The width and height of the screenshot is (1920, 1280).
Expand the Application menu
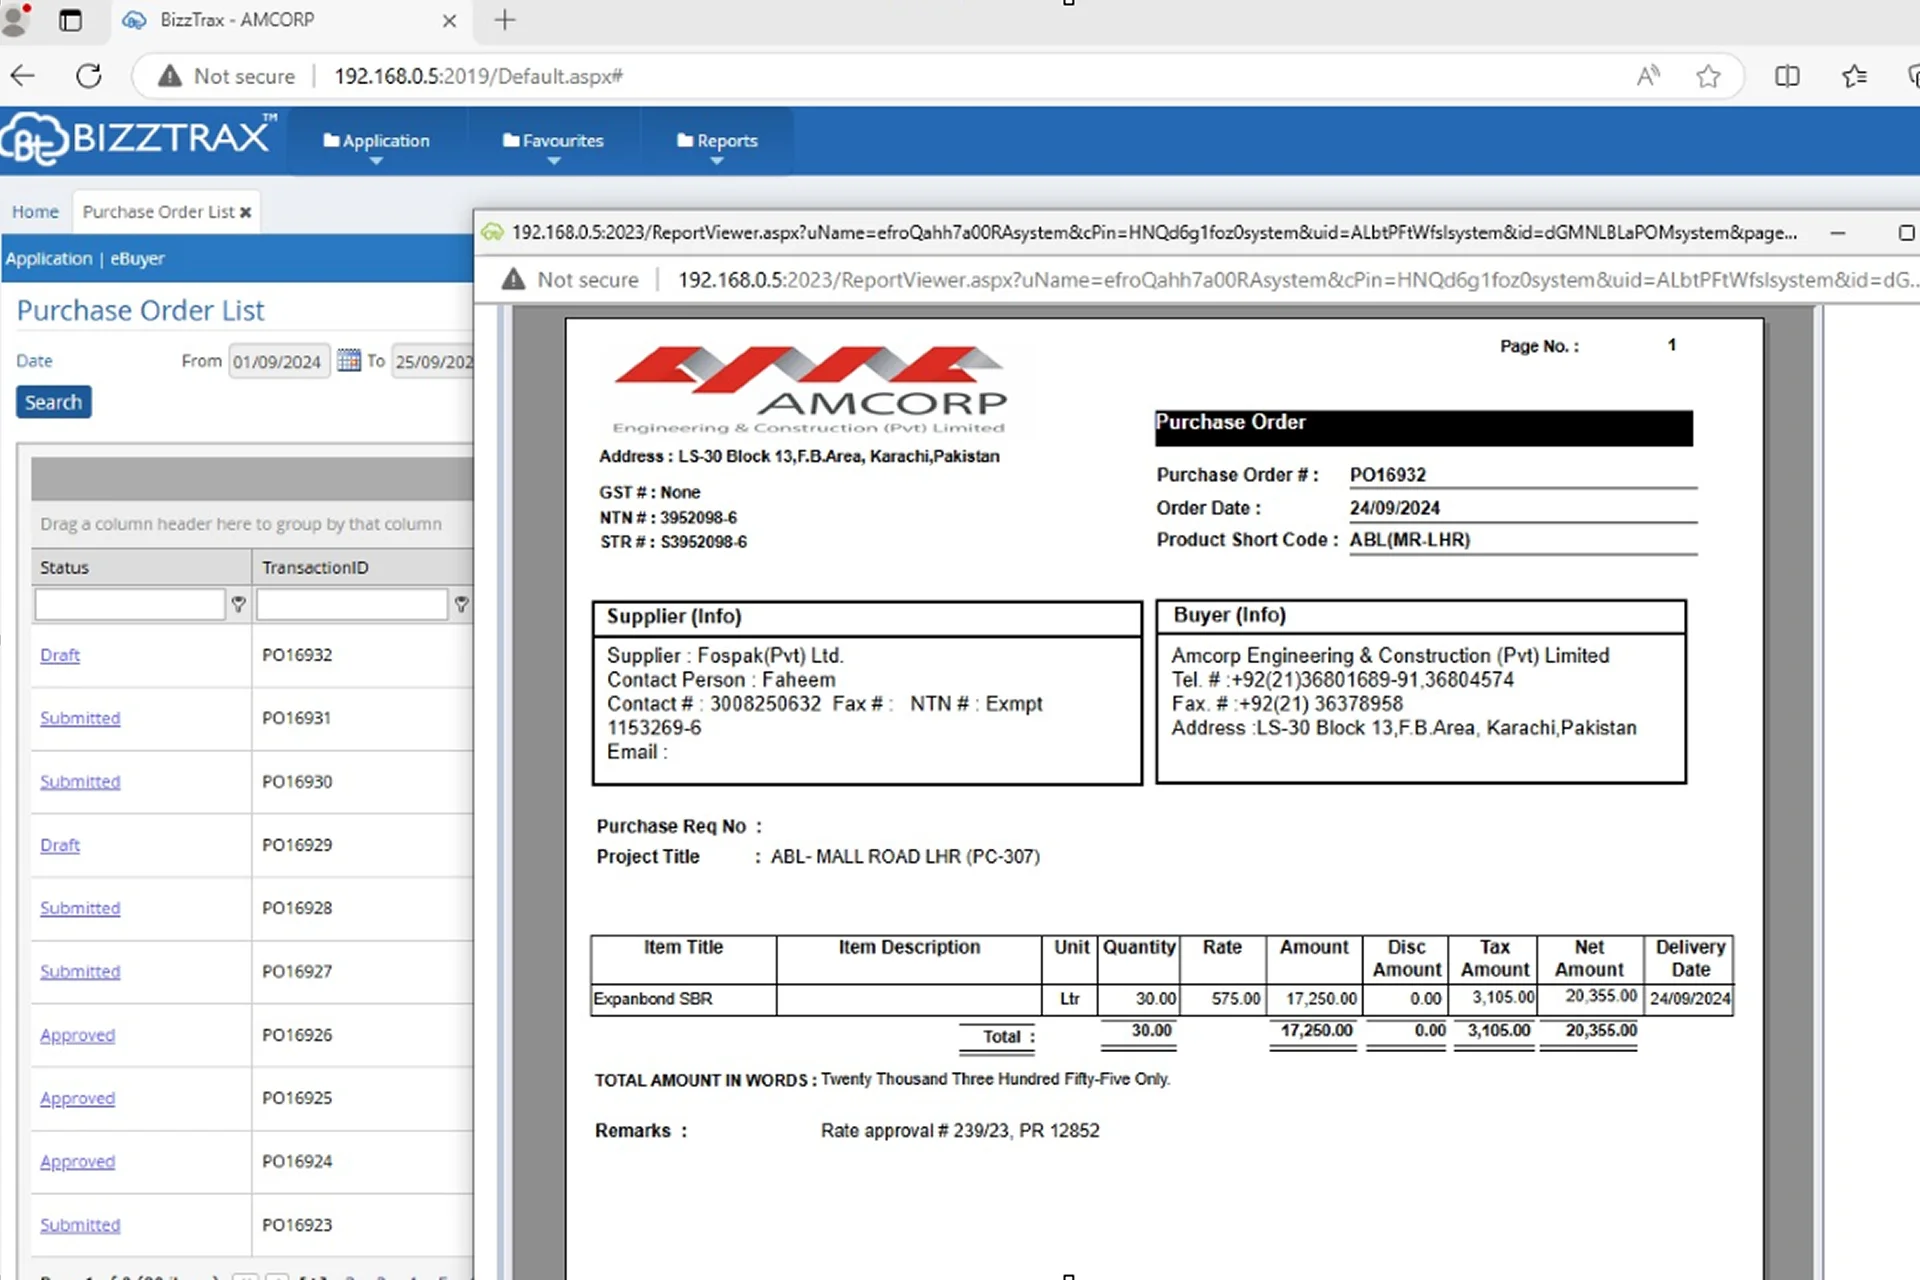tap(376, 141)
